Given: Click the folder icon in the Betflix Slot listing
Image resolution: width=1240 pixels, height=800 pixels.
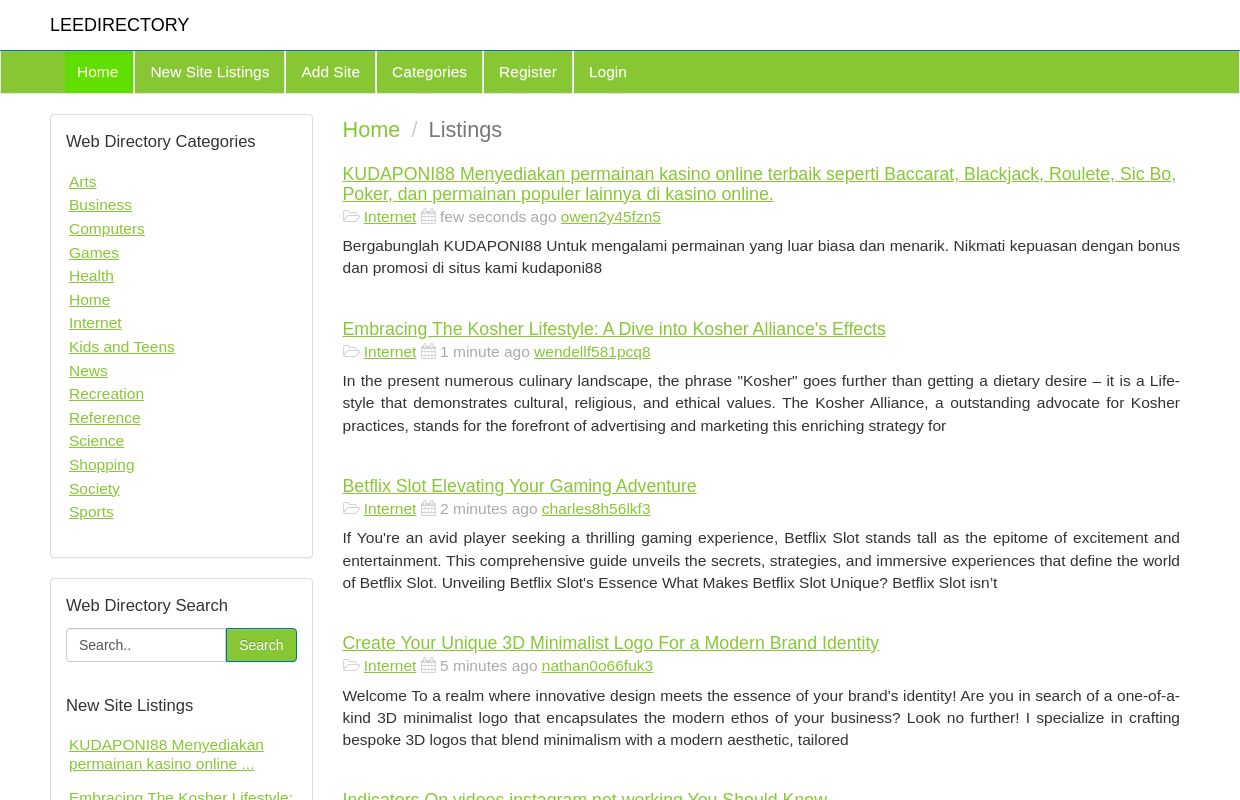Looking at the screenshot, I should [352, 508].
